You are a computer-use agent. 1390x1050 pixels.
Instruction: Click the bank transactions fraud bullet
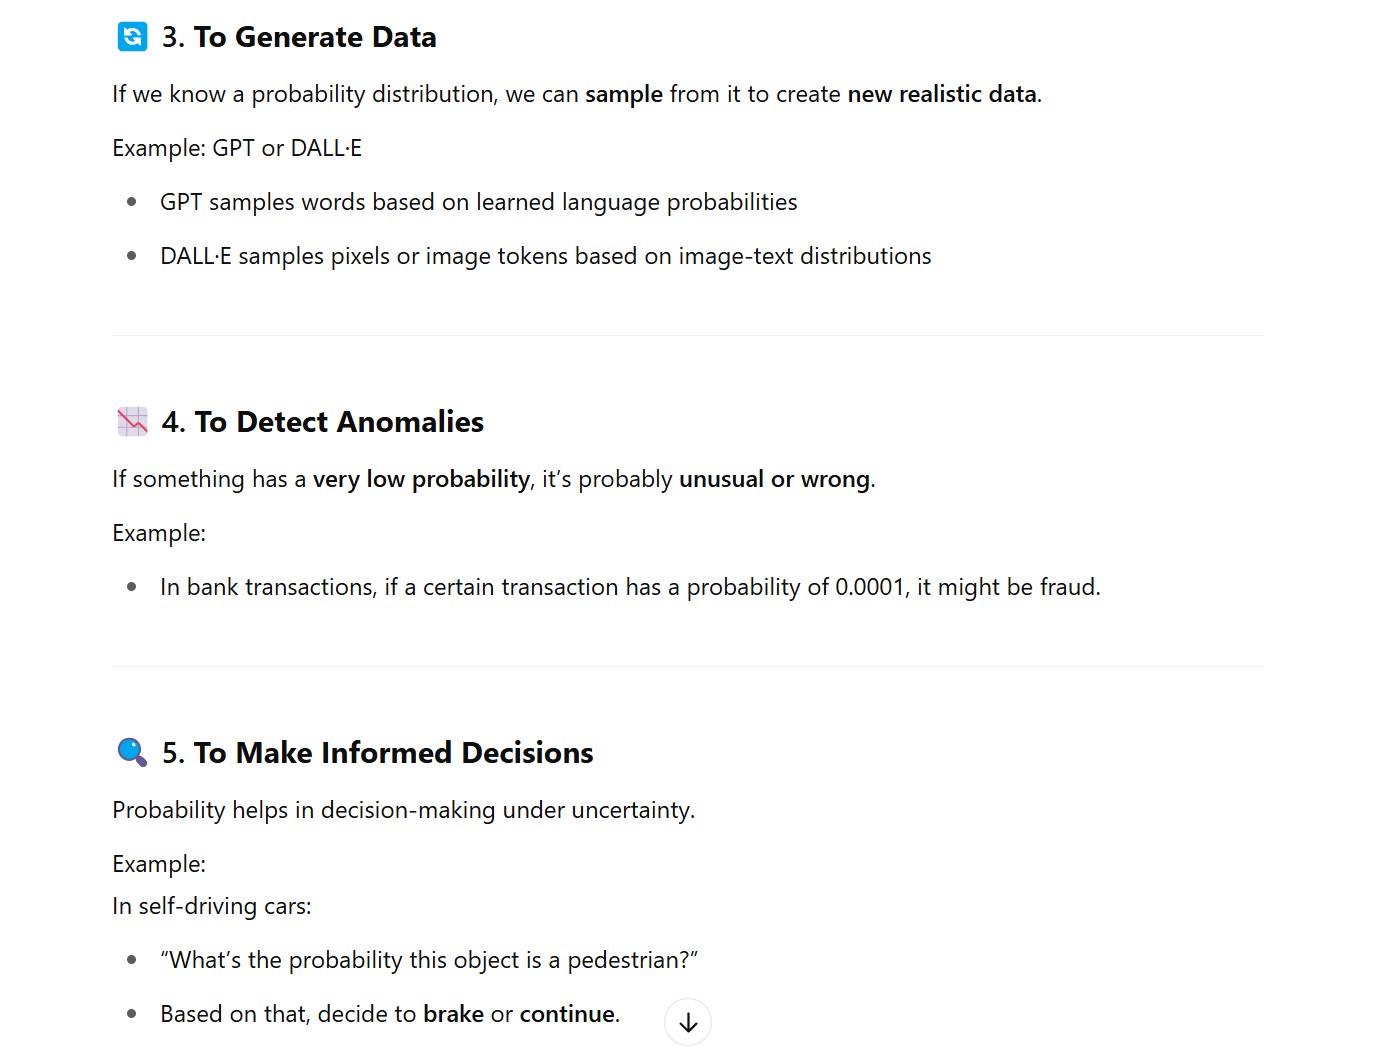(x=629, y=587)
